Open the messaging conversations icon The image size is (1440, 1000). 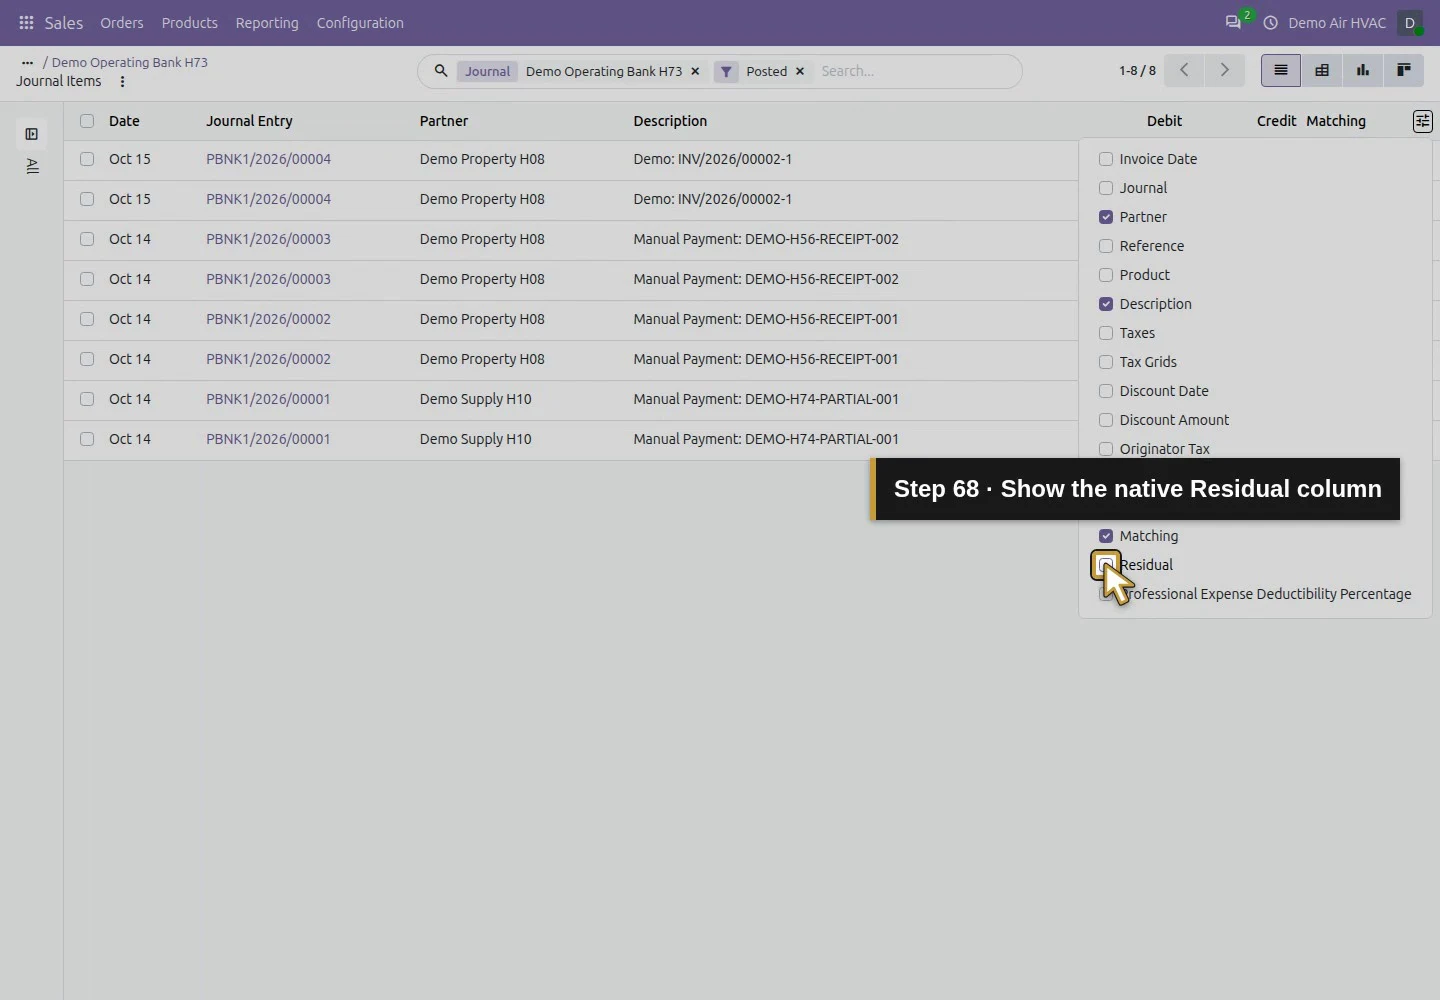coord(1233,23)
